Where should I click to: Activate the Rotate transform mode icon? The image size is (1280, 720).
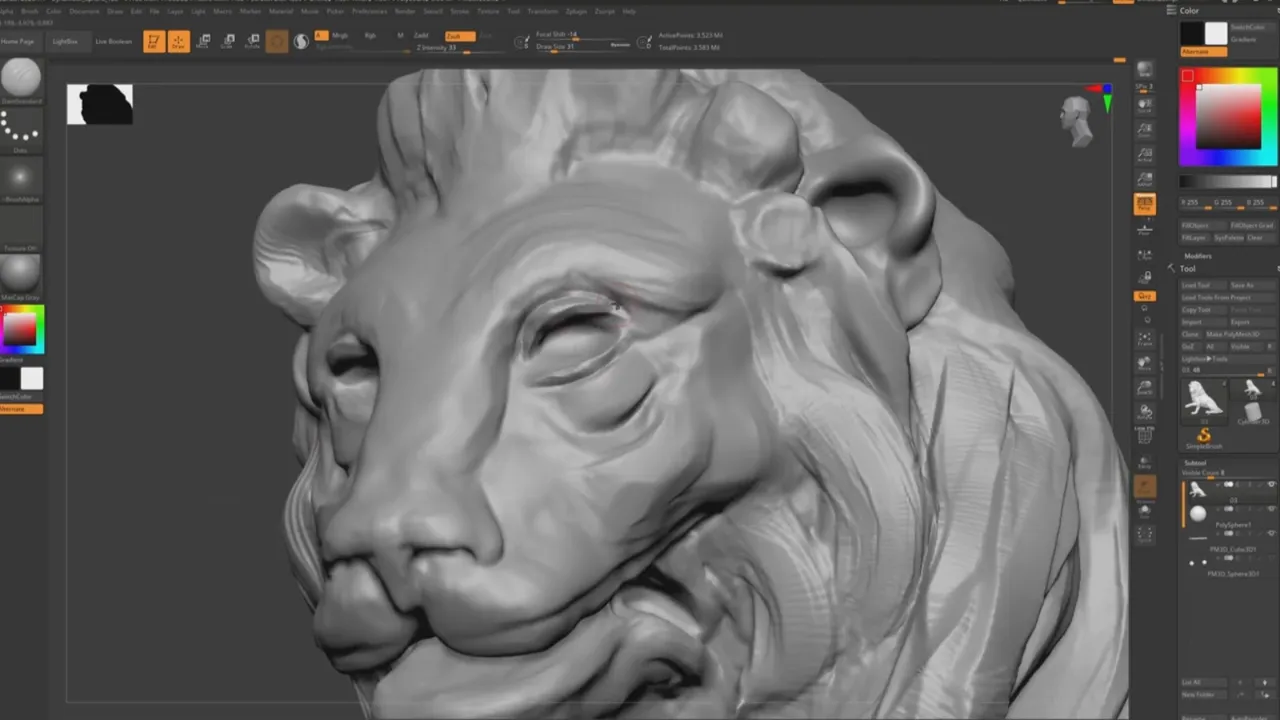tap(252, 41)
